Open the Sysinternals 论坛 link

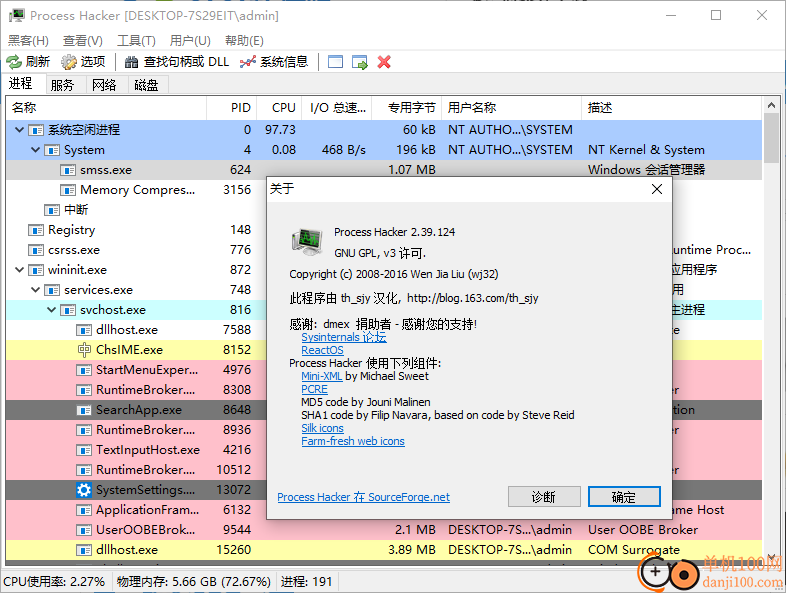tap(344, 337)
